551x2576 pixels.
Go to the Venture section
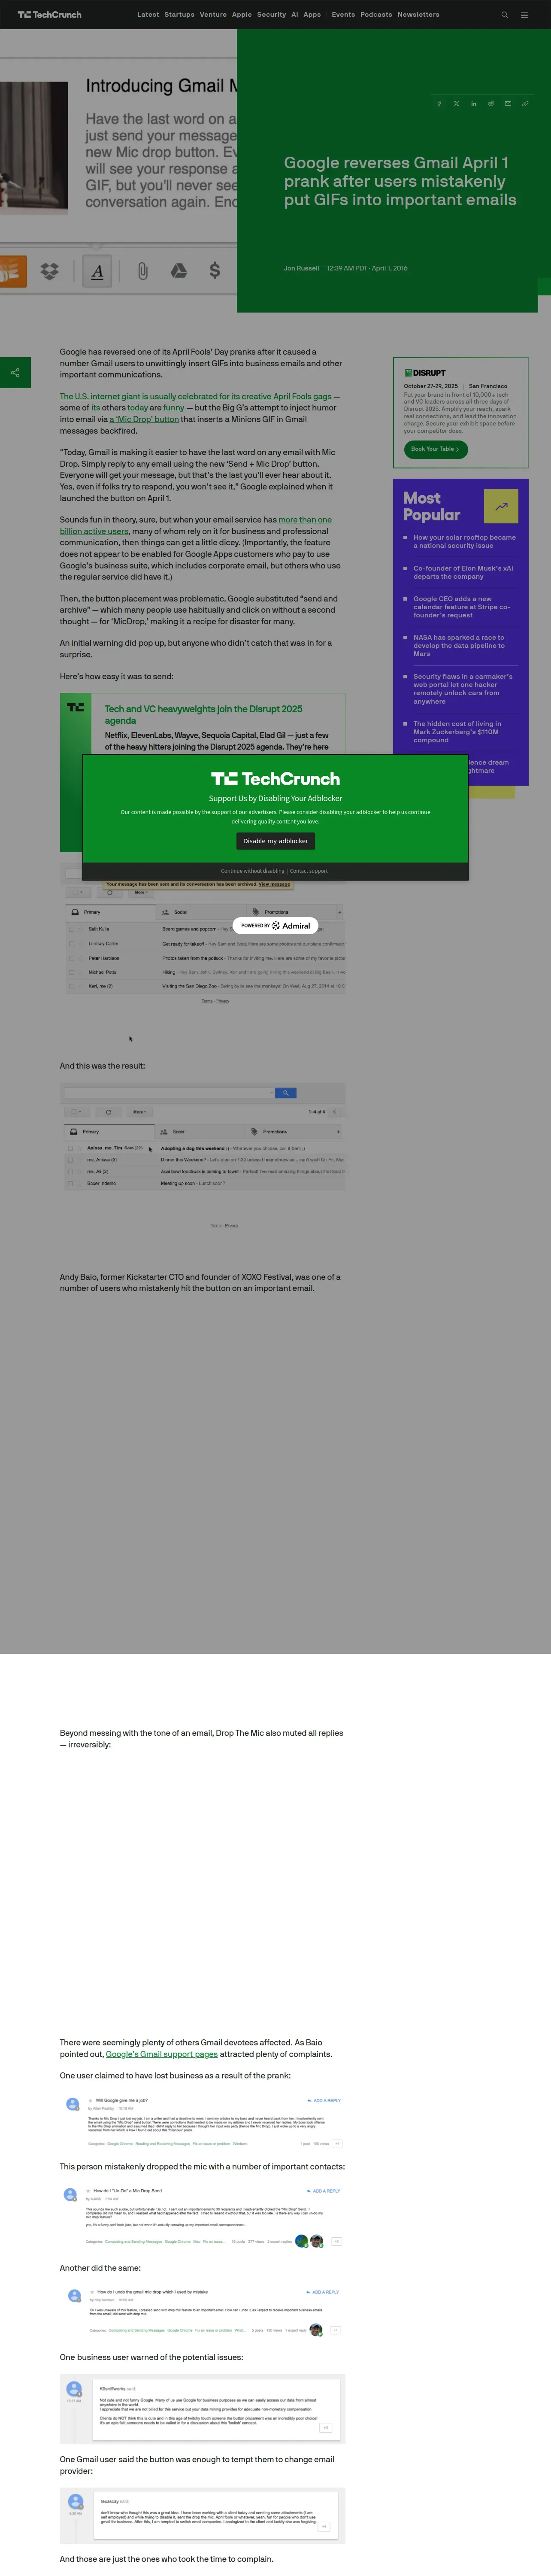(x=213, y=15)
